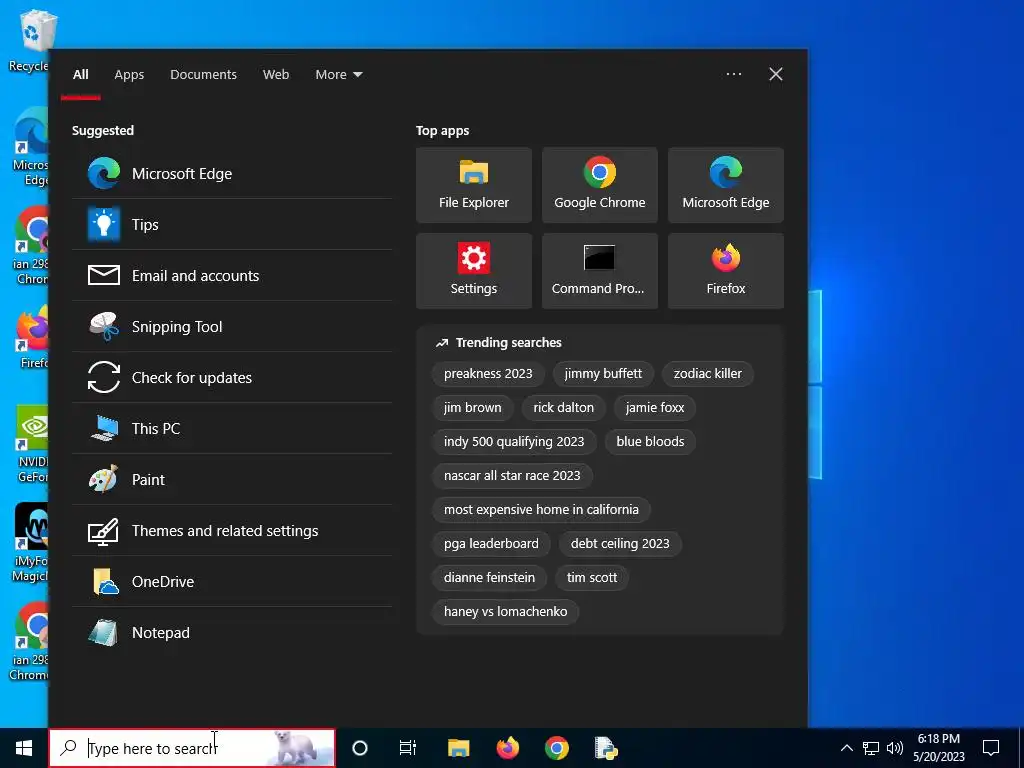Viewport: 1024px width, 768px height.
Task: Search trending tim scott
Action: point(592,577)
